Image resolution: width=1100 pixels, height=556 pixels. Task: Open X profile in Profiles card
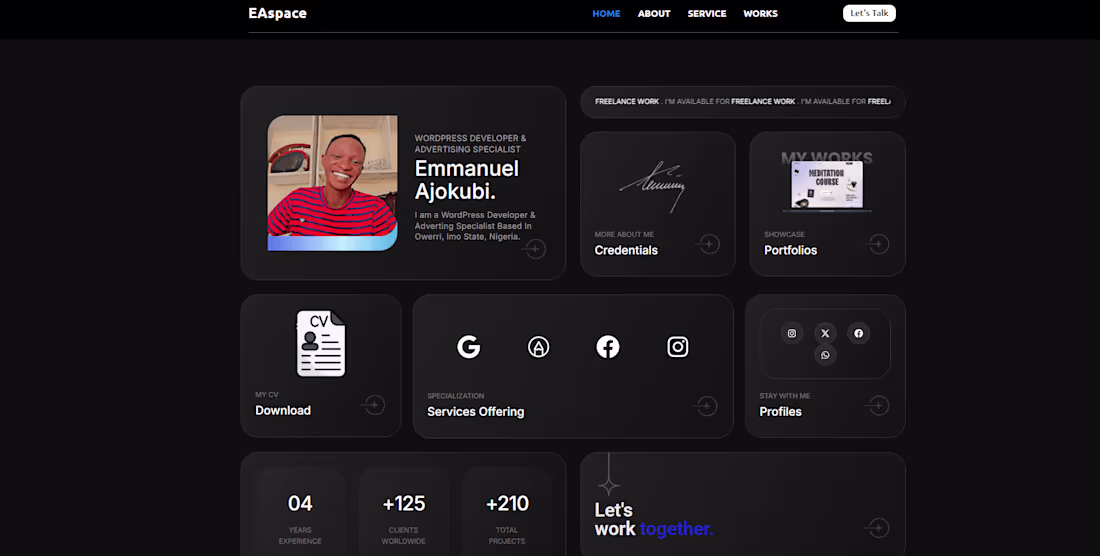click(825, 333)
